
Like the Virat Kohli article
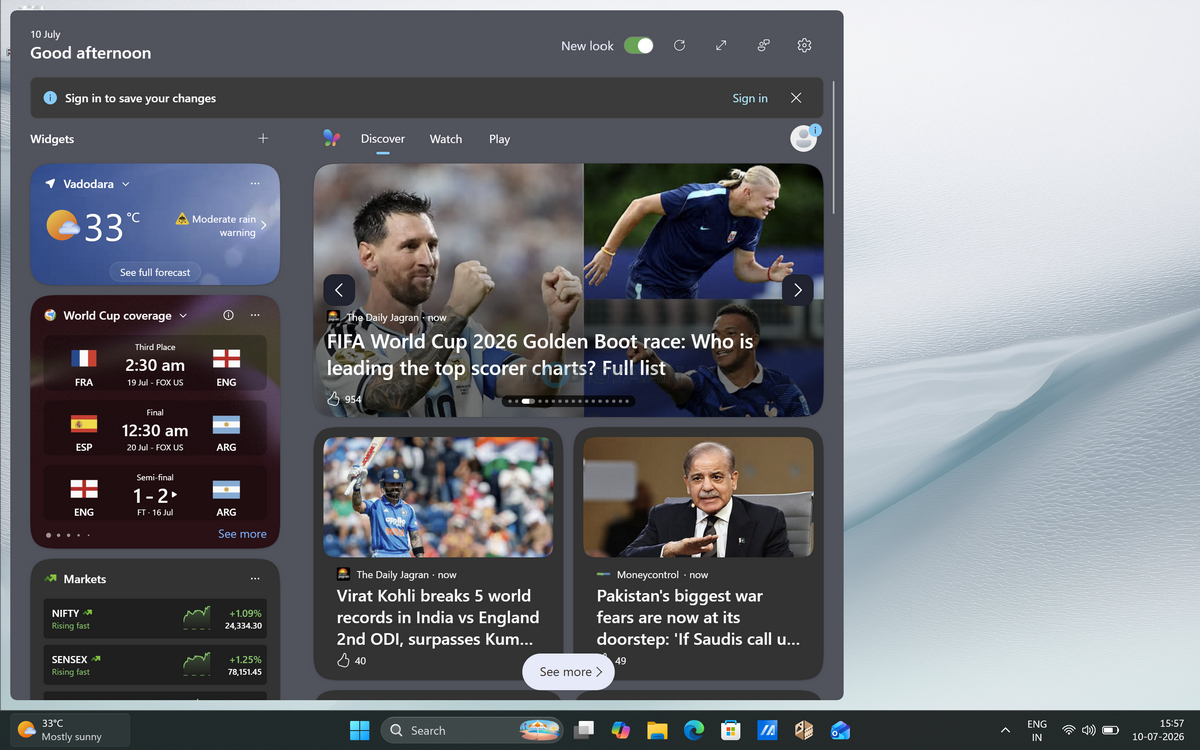[344, 660]
